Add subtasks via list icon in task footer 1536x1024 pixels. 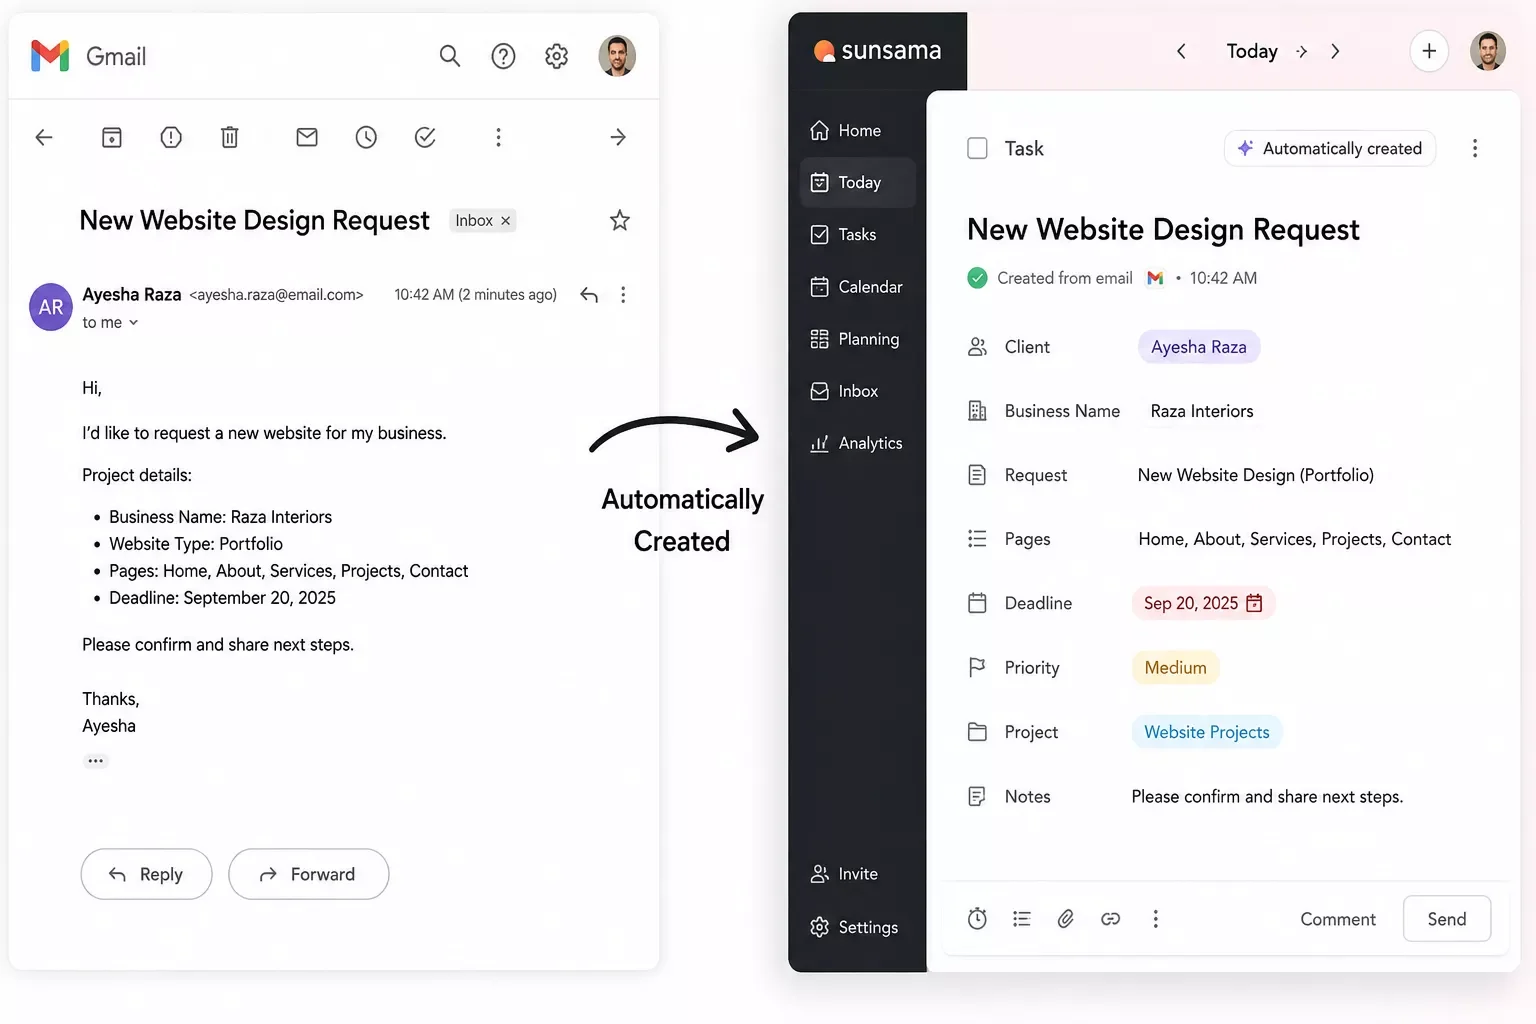click(1021, 919)
